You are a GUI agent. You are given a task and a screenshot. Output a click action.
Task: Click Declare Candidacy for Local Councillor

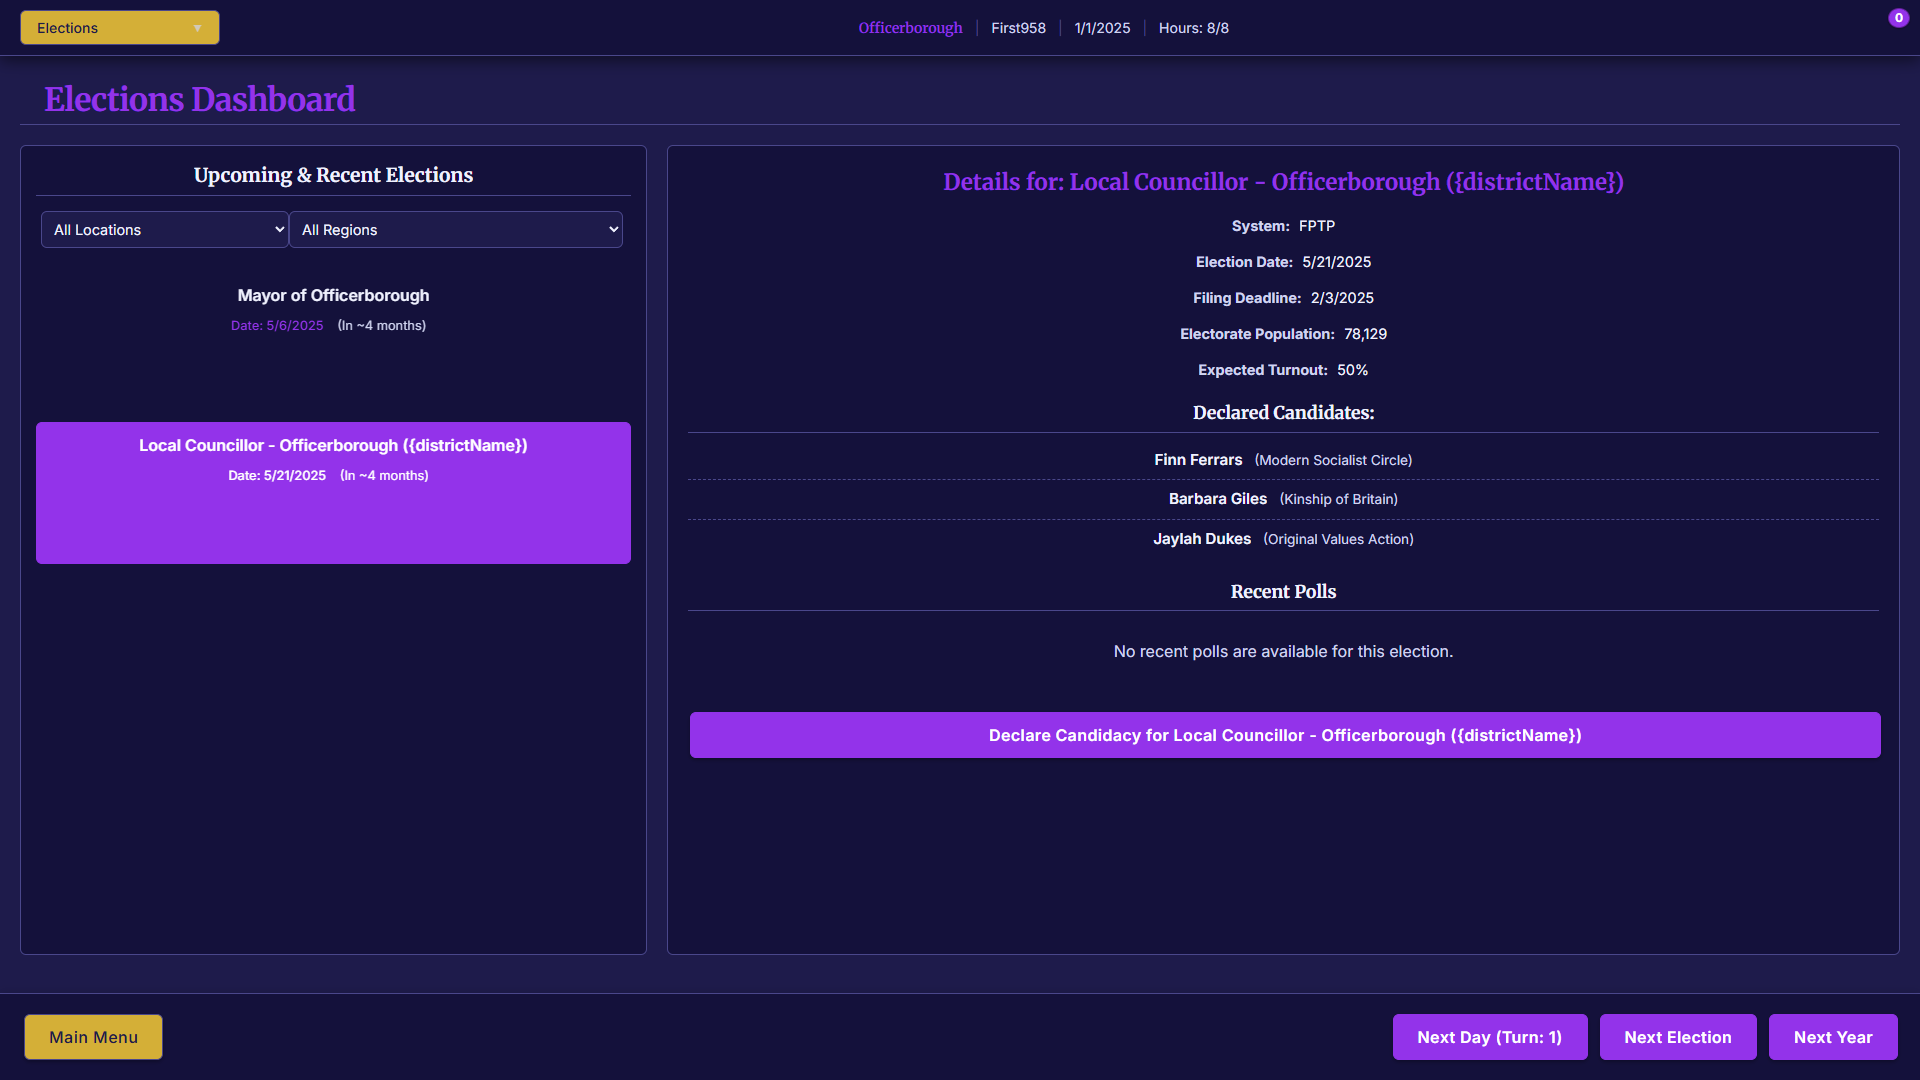1285,735
